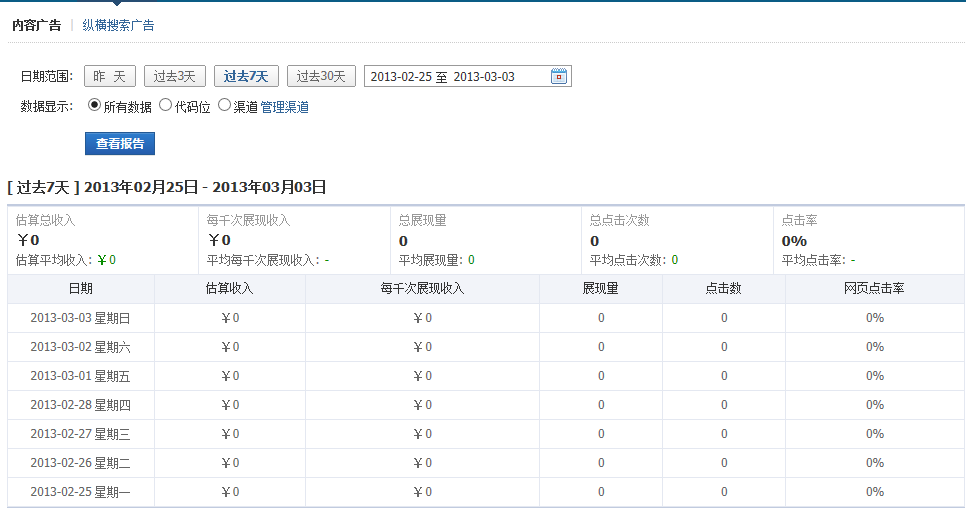The height and width of the screenshot is (510, 966).
Task: Select the 2013-03-01 星期五 row date
Action: (80, 376)
